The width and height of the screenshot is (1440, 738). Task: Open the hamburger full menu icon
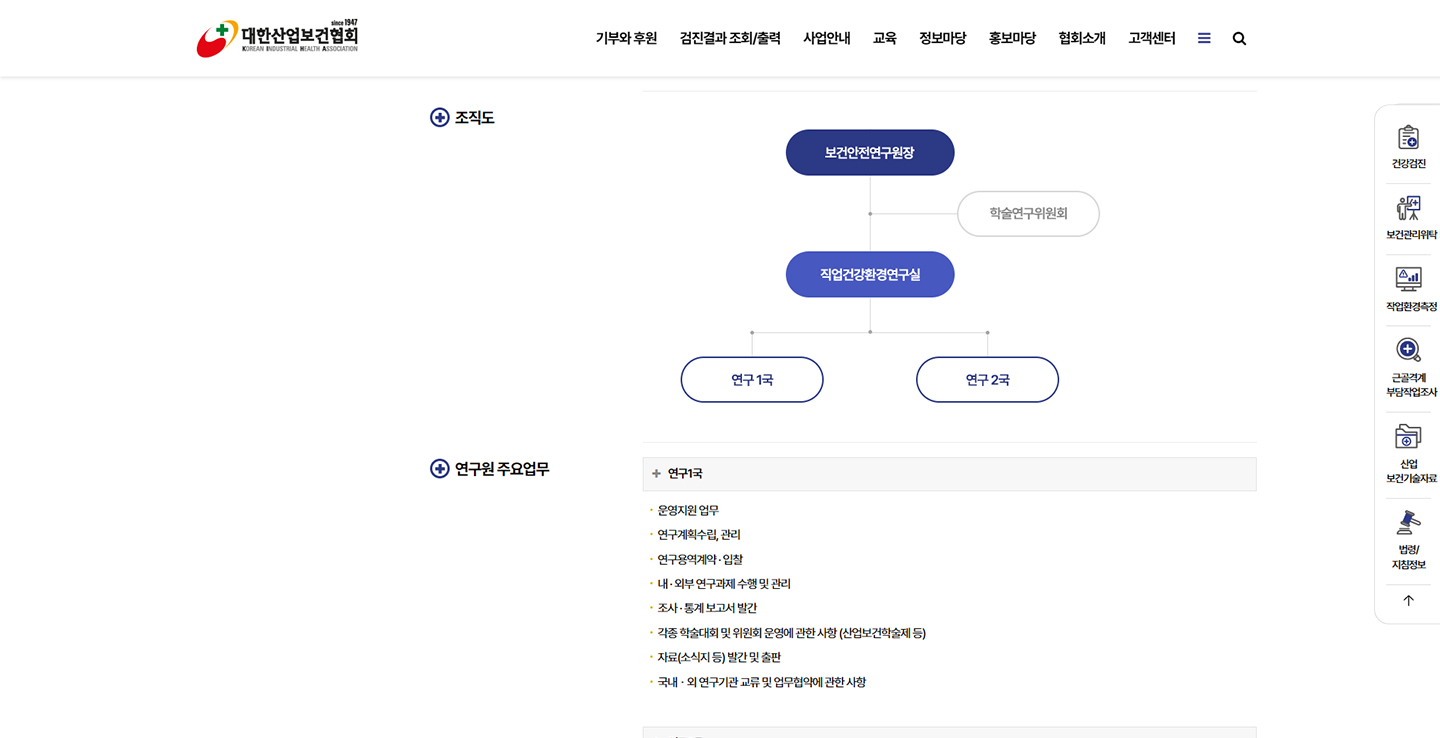point(1204,39)
